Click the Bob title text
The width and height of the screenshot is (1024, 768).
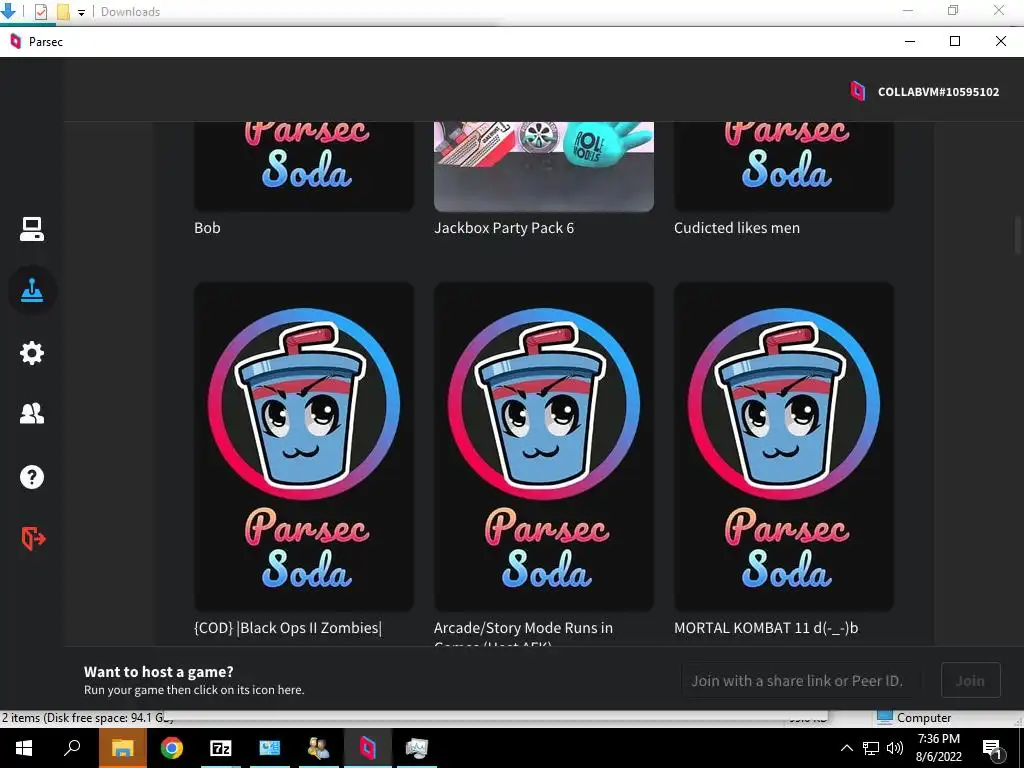[x=207, y=228]
